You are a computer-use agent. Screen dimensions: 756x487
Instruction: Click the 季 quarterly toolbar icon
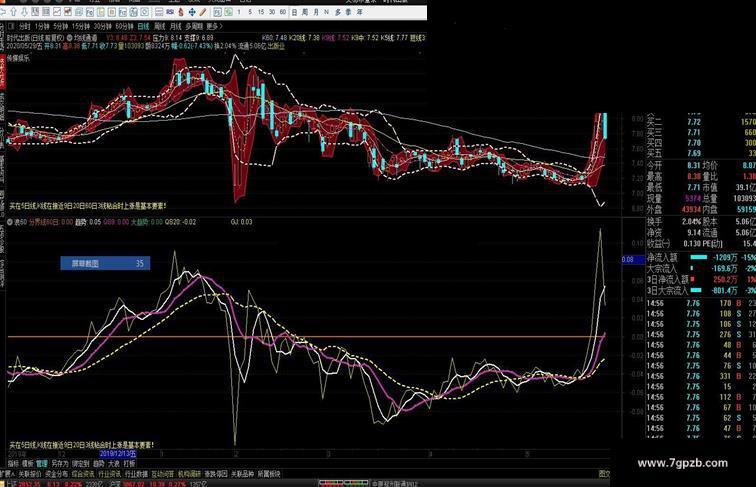(x=348, y=12)
